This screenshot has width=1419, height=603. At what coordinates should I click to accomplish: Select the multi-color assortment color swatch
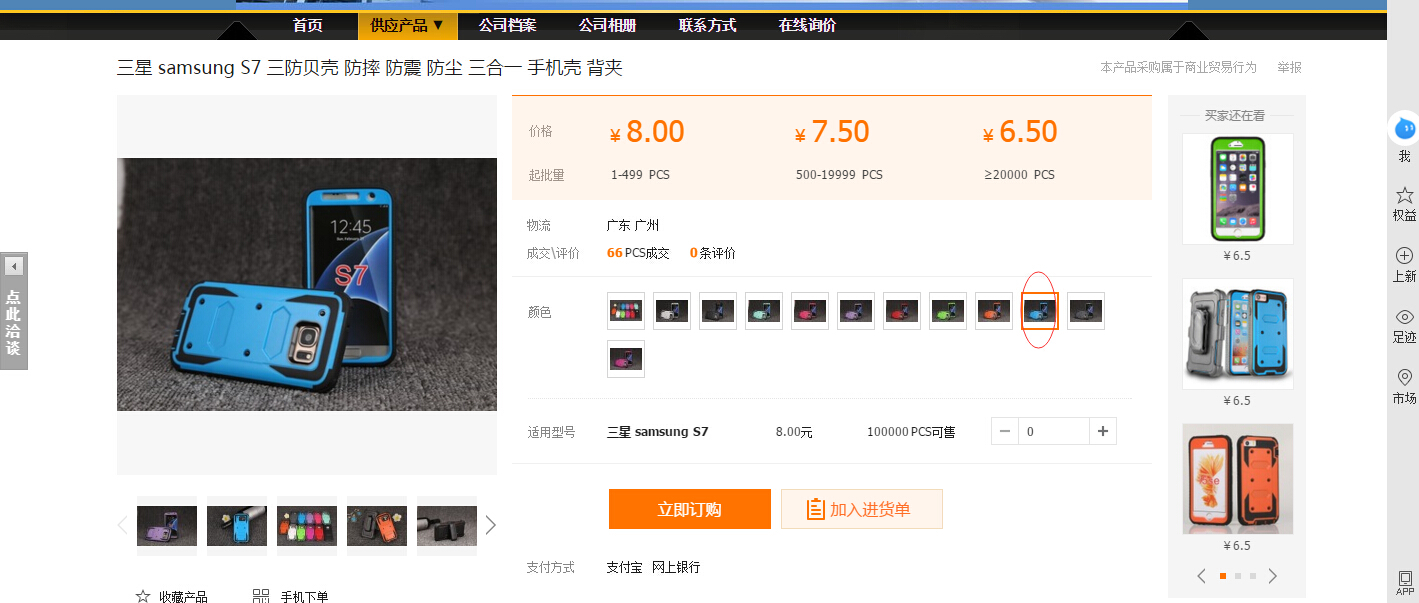(626, 311)
